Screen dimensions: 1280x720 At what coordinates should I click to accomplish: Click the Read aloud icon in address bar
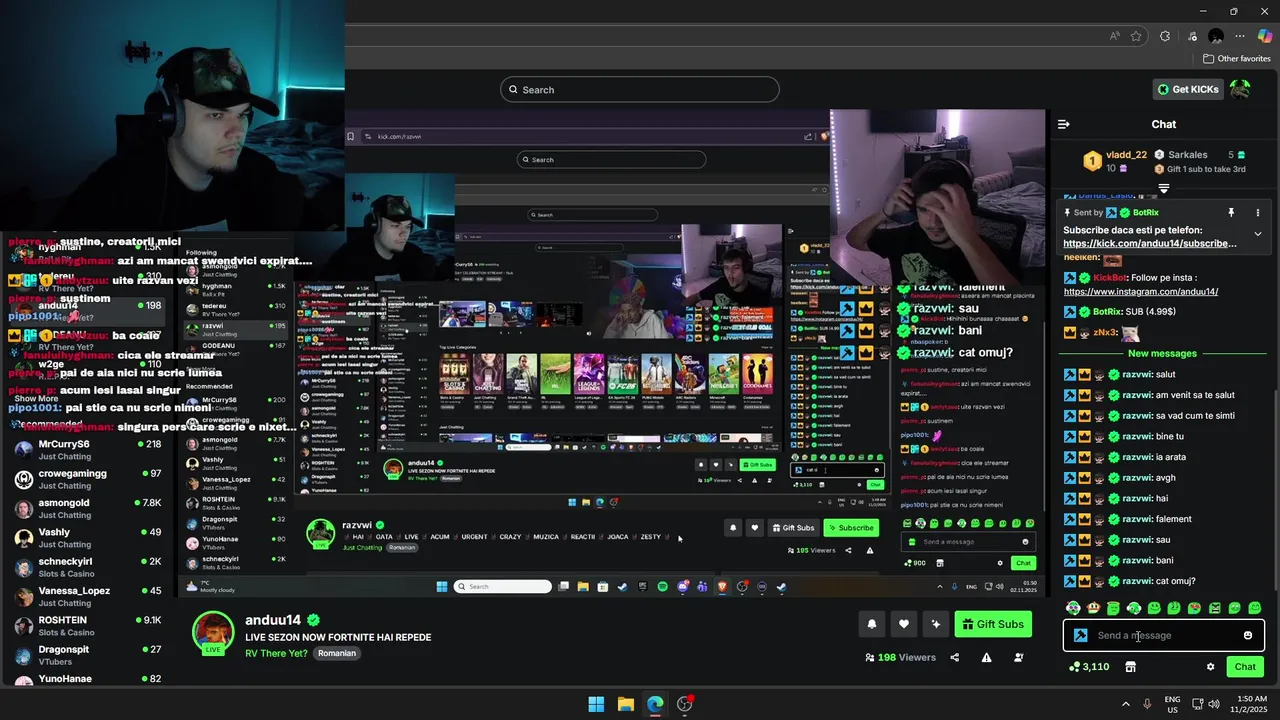[x=1115, y=36]
